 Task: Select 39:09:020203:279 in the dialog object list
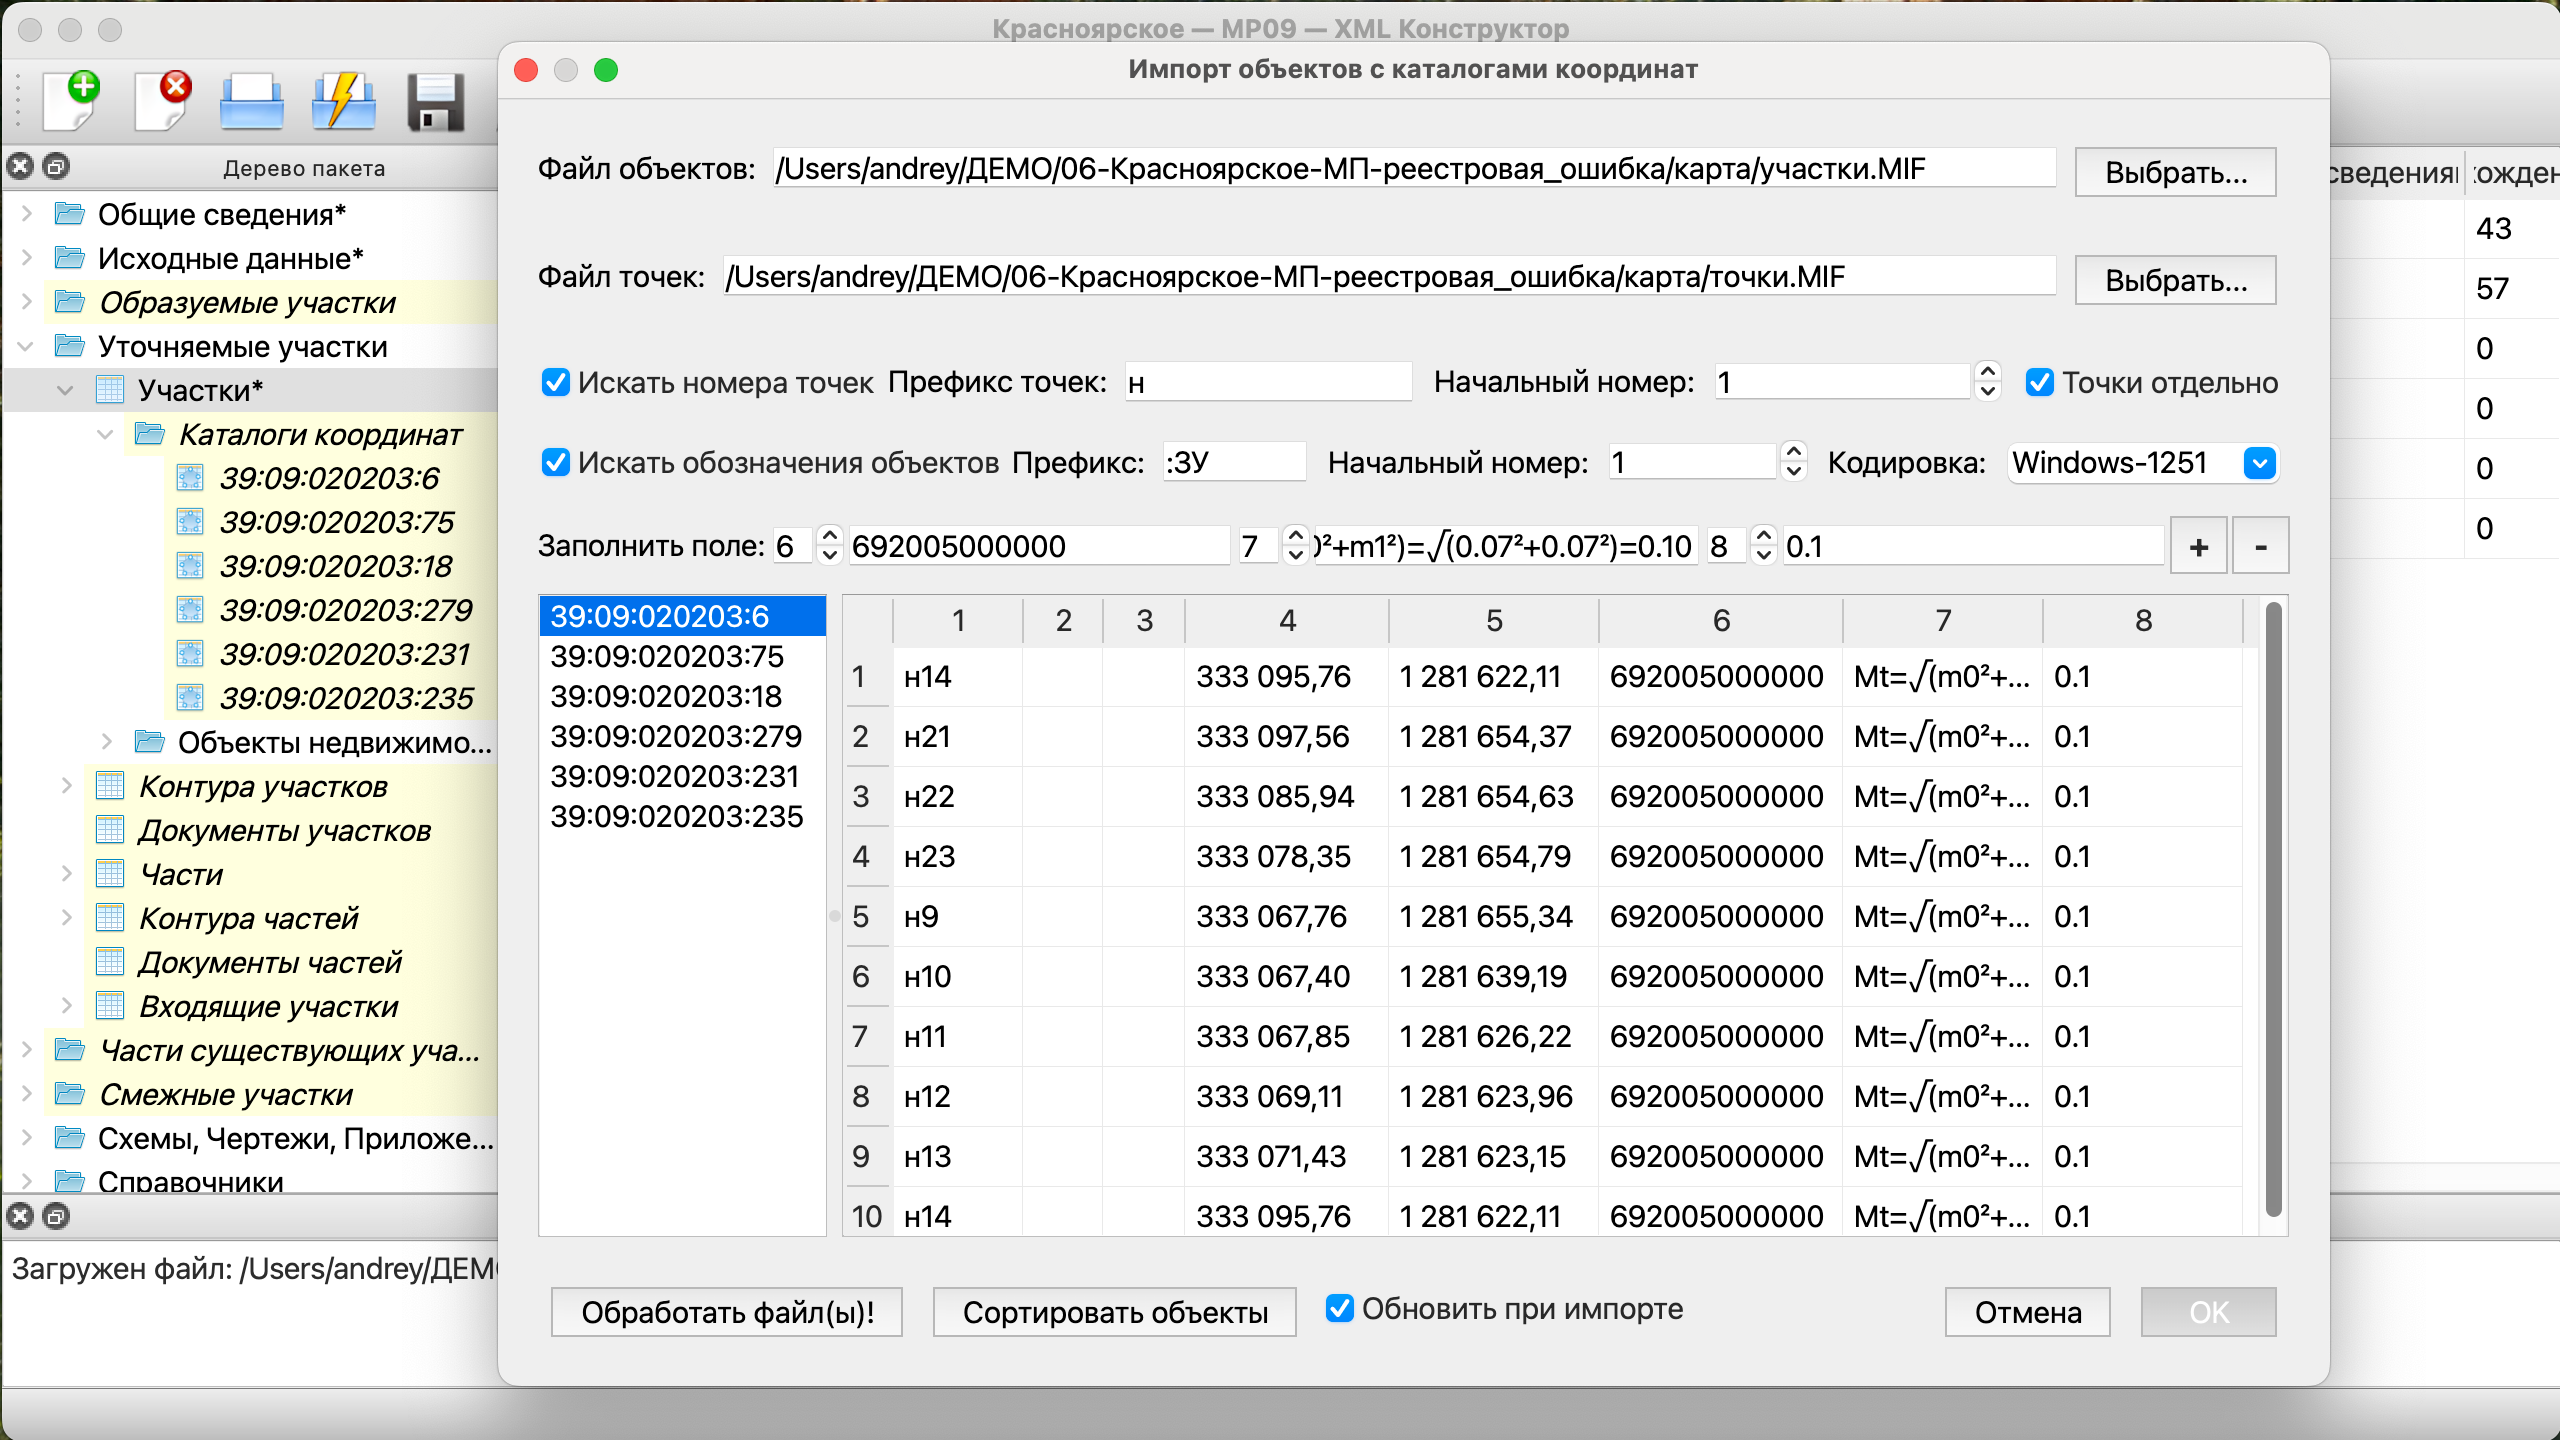(682, 736)
